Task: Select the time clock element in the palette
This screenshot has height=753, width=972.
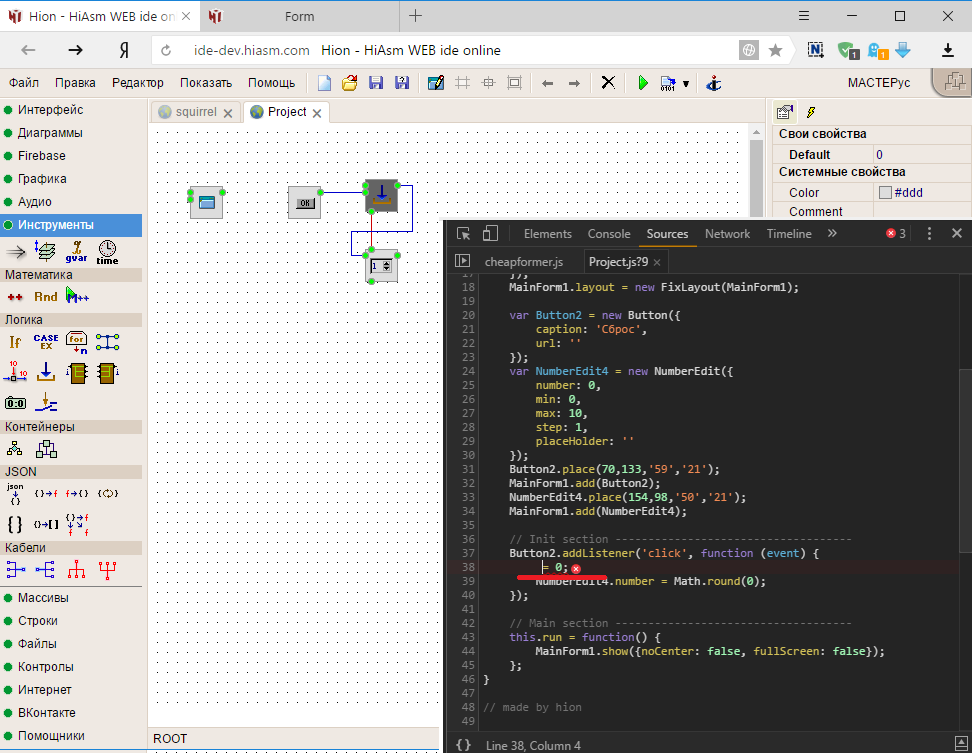Action: click(107, 252)
